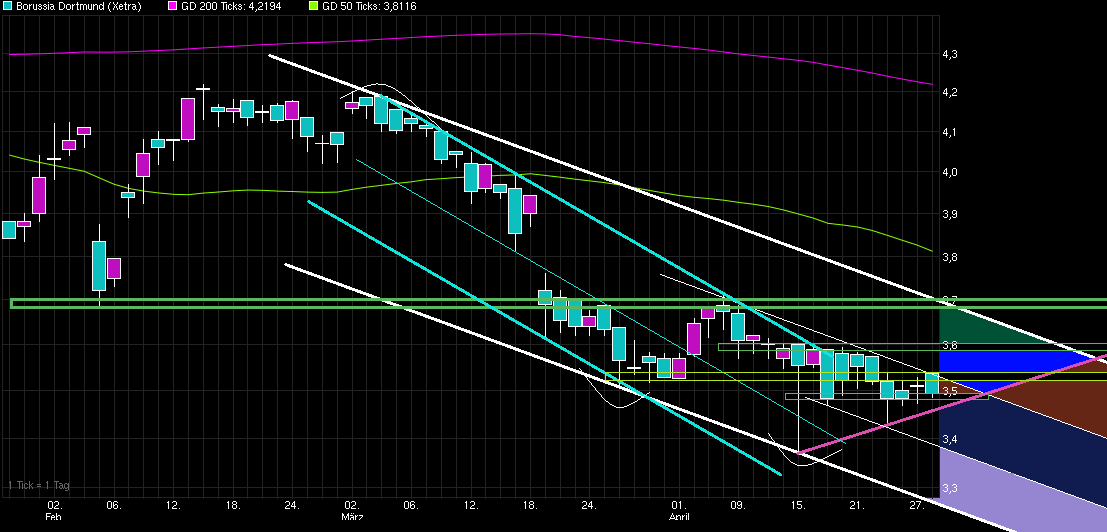Click the 4,2 price axis label
This screenshot has width=1107, height=532.
coord(950,92)
